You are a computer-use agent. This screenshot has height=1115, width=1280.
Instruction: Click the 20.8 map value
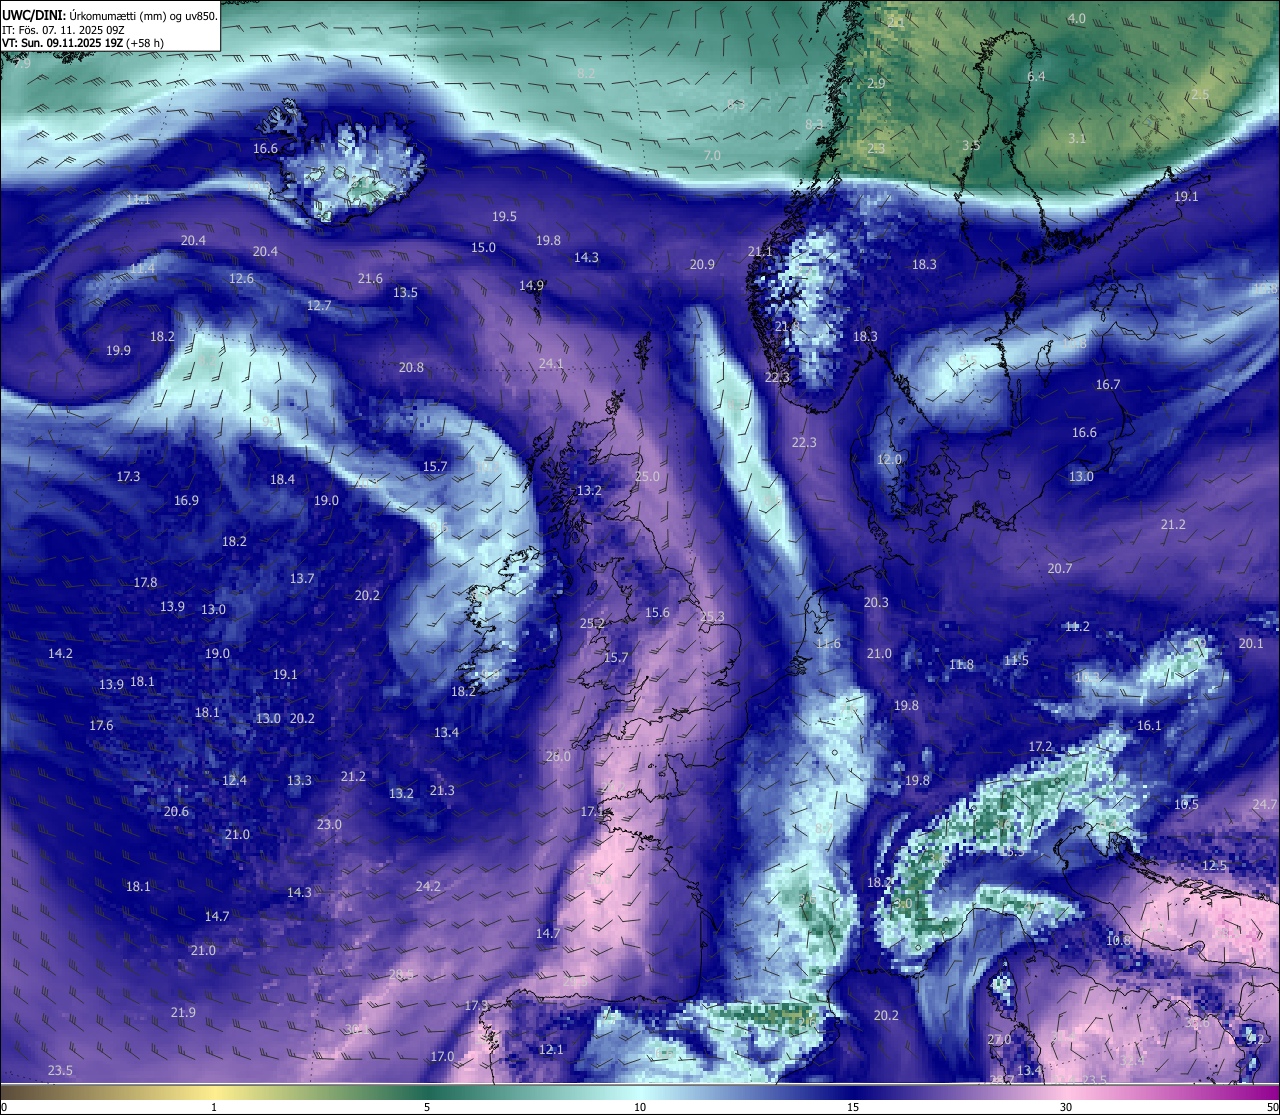(x=411, y=367)
